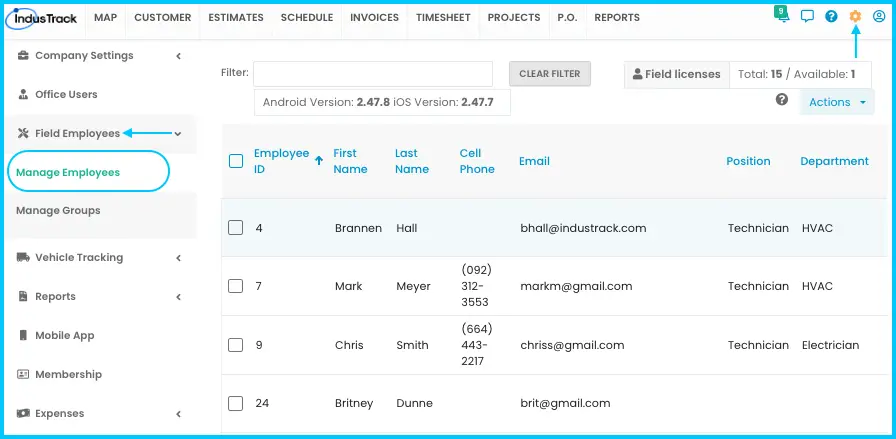Focus the Filter text field
The image size is (896, 439).
(373, 74)
